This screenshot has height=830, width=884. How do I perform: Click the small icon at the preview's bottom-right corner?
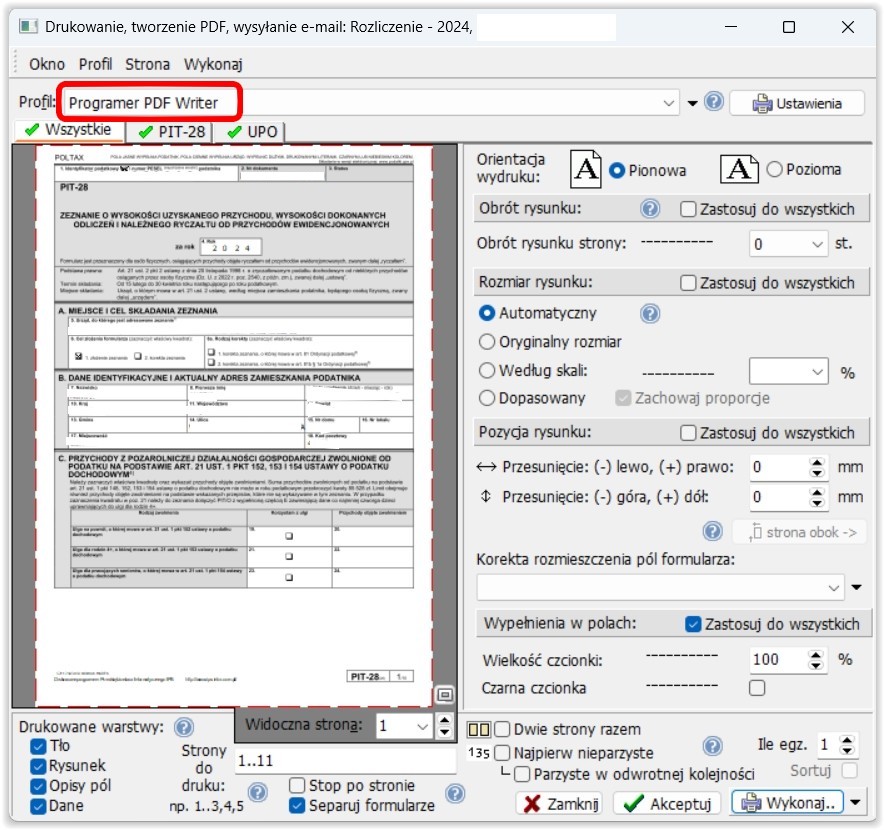[x=445, y=695]
